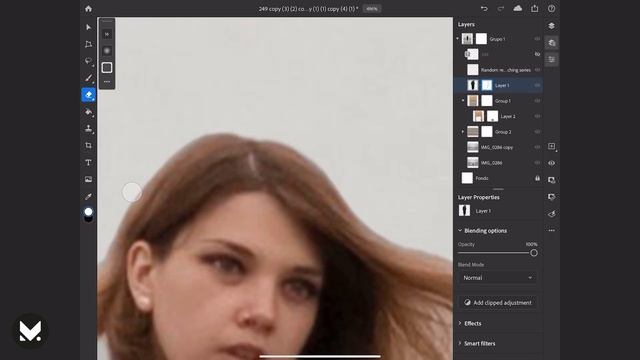This screenshot has width=640, height=360.
Task: Select the Move tool
Action: [89, 27]
